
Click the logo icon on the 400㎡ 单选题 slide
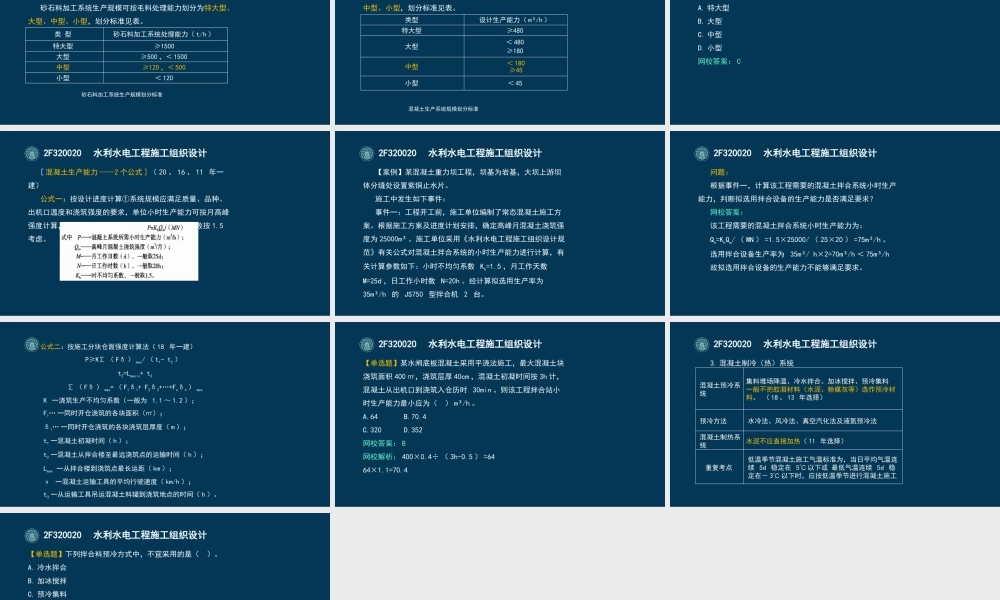(366, 344)
